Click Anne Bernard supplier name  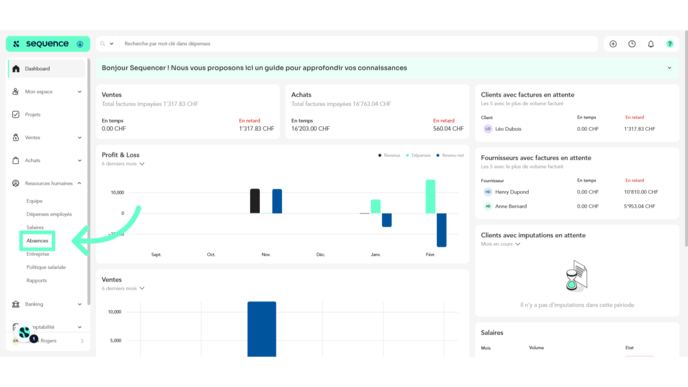click(x=511, y=206)
